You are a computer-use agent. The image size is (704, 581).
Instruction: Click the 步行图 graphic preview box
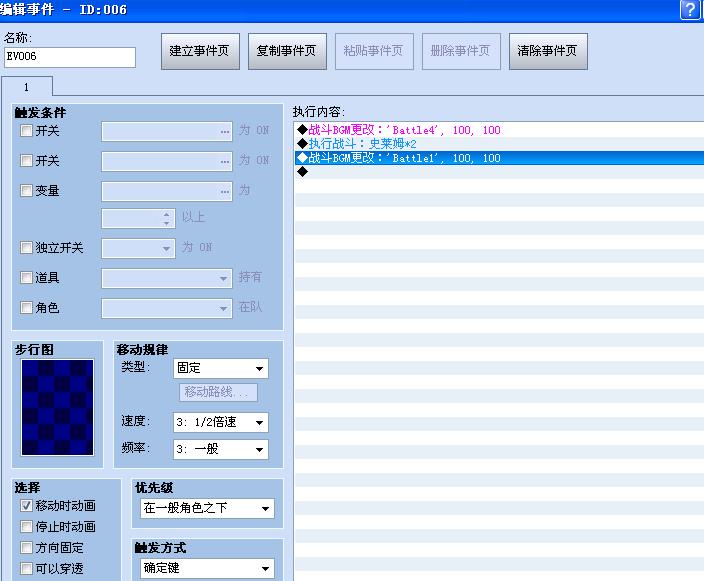(x=57, y=407)
